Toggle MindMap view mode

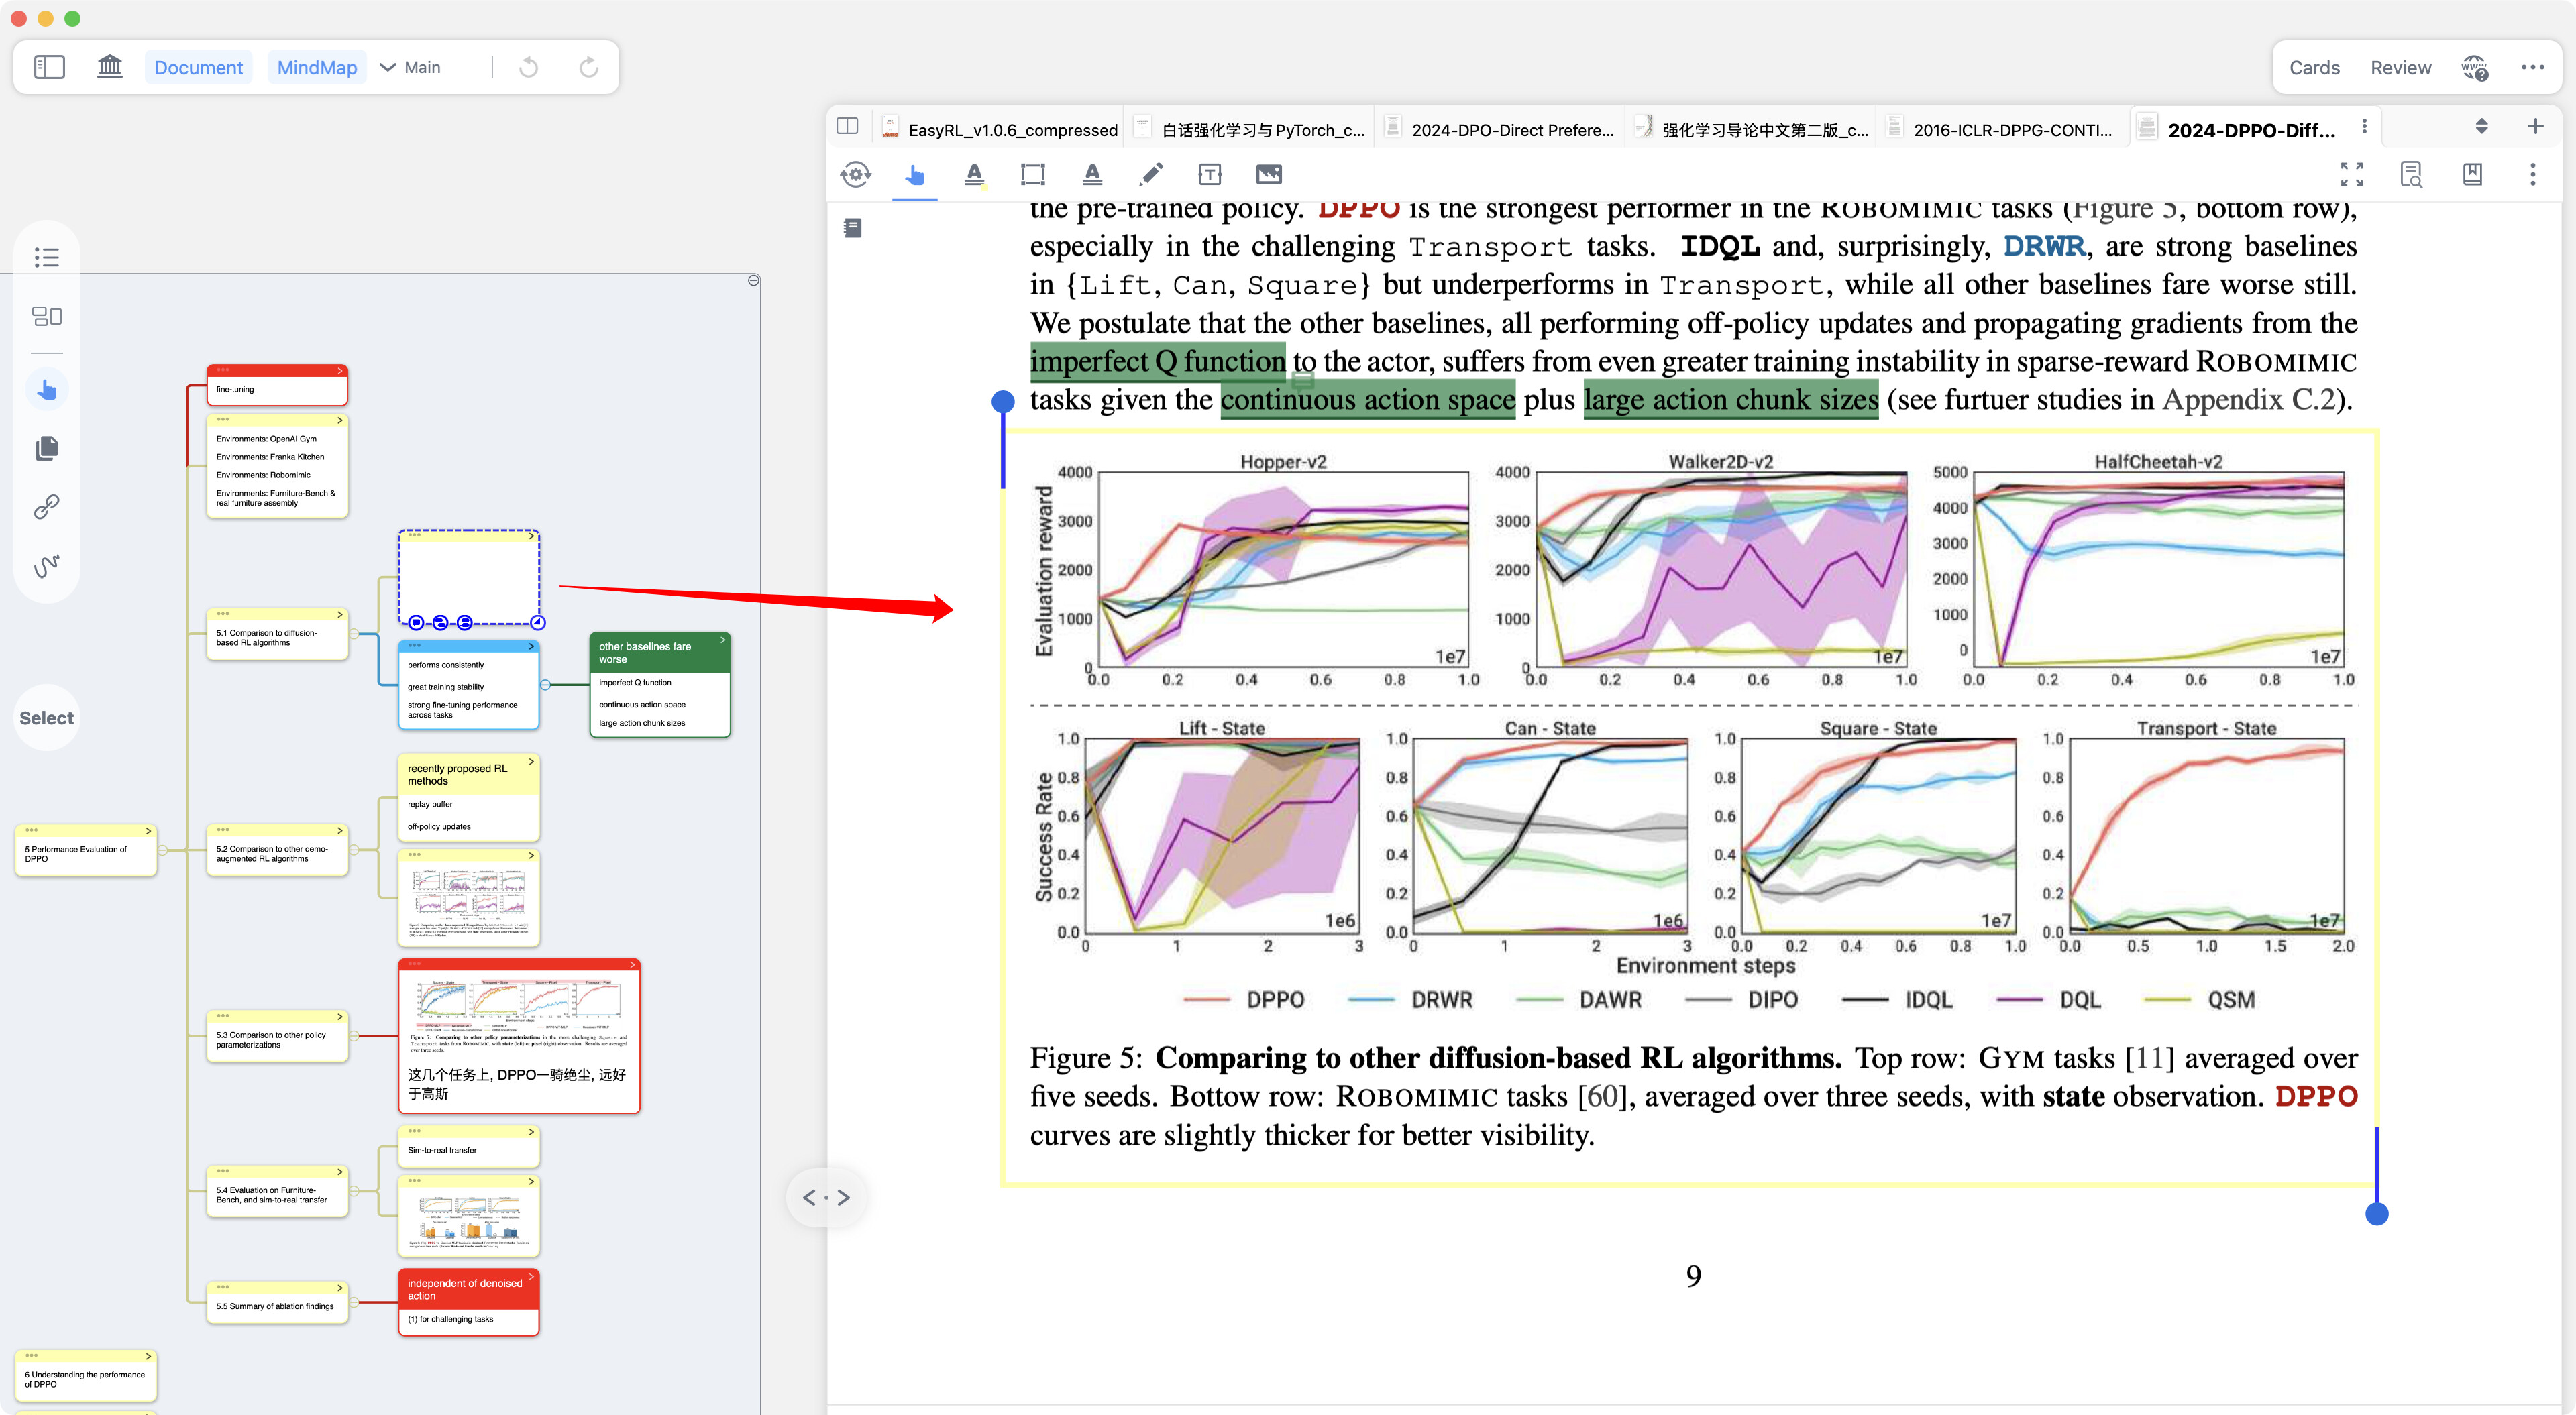pos(317,67)
